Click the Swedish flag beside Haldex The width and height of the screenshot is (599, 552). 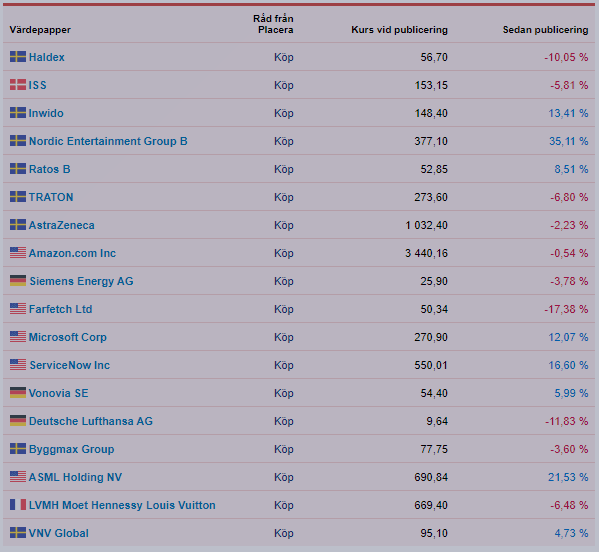tap(18, 57)
